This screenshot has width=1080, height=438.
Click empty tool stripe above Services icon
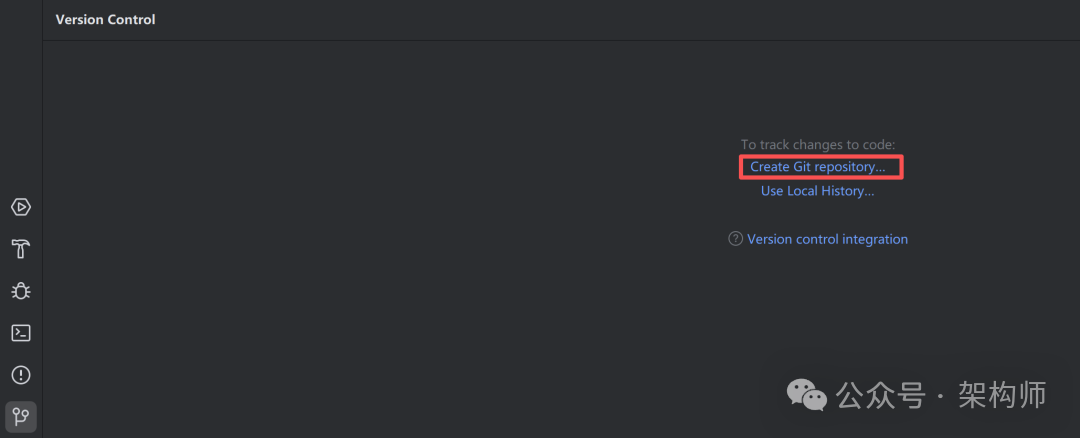point(21,100)
